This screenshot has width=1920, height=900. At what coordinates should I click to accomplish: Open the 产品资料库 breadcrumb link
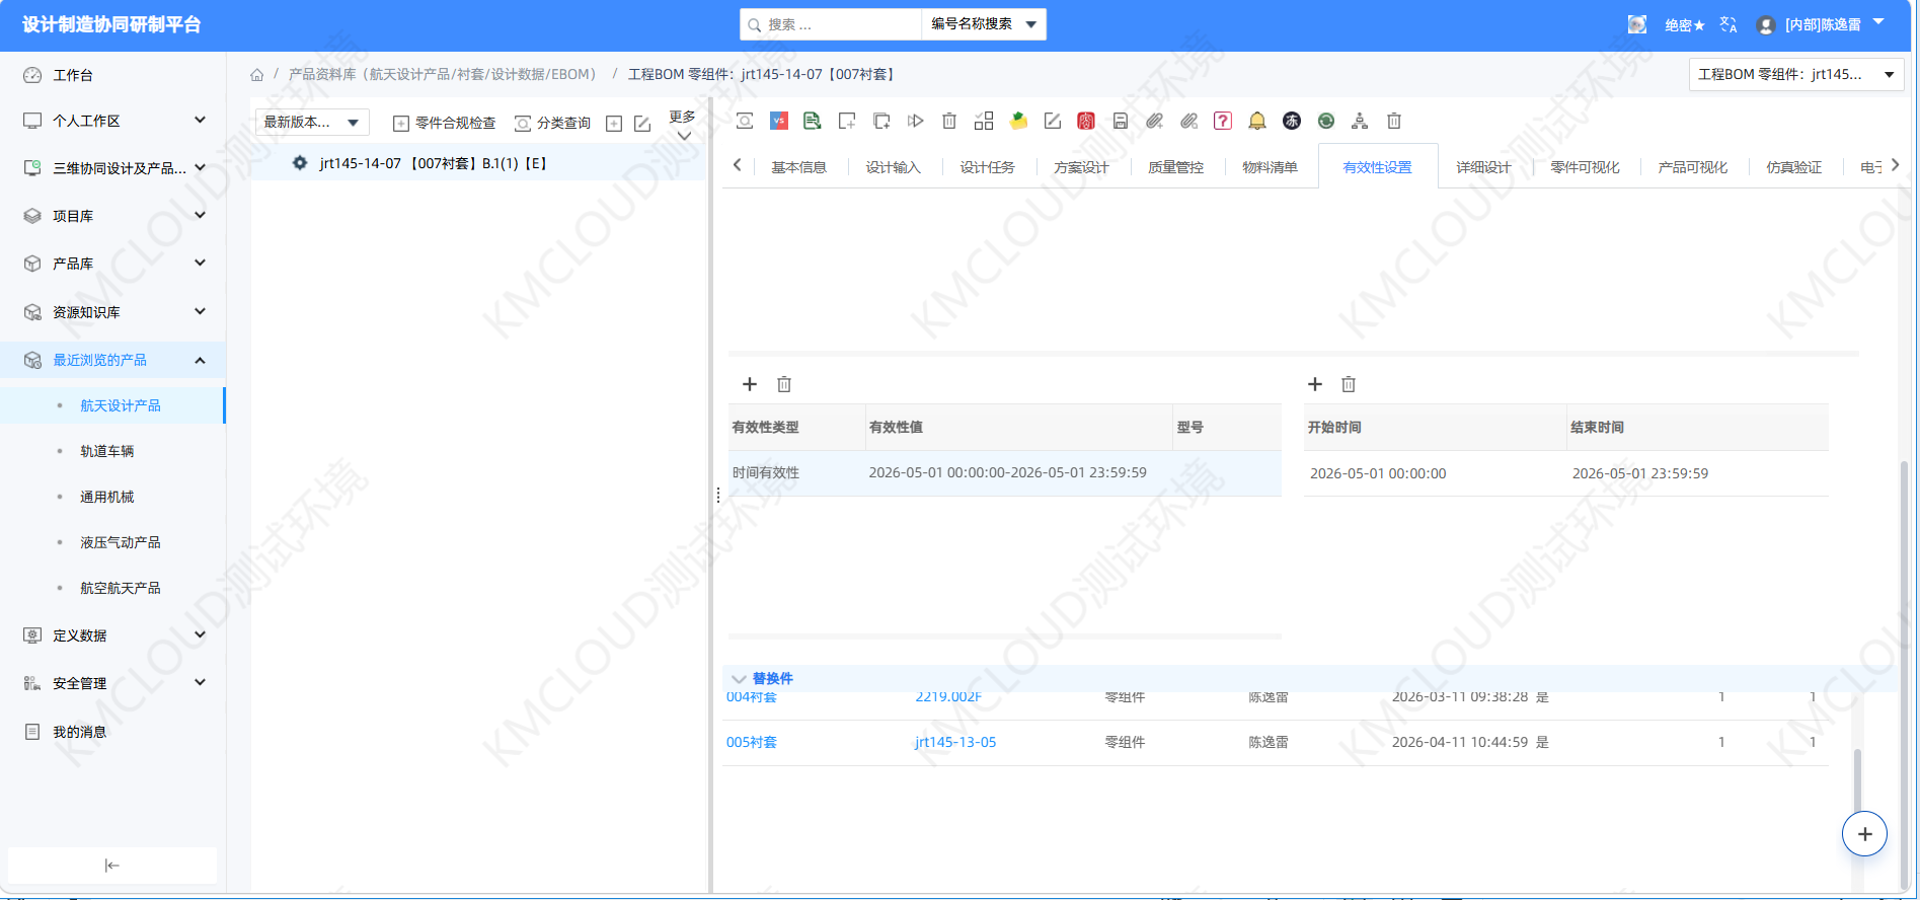coord(442,74)
